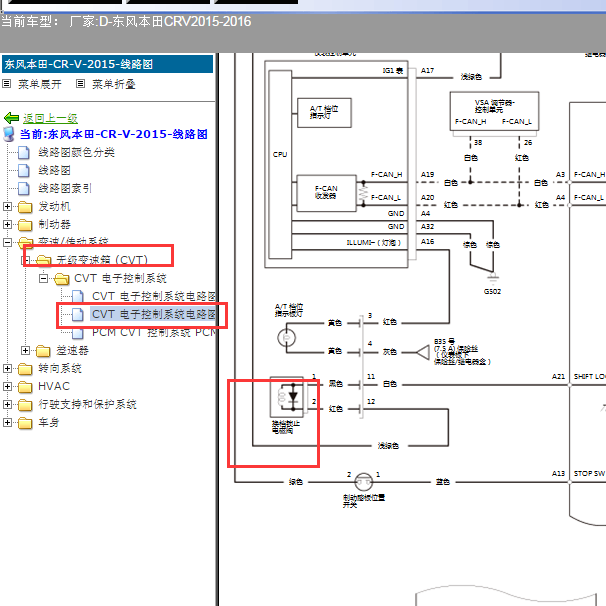This screenshot has width=606, height=606.
Task: Click the 换档锁止电磁阀 symbol in diagram
Action: pyautogui.click(x=286, y=397)
